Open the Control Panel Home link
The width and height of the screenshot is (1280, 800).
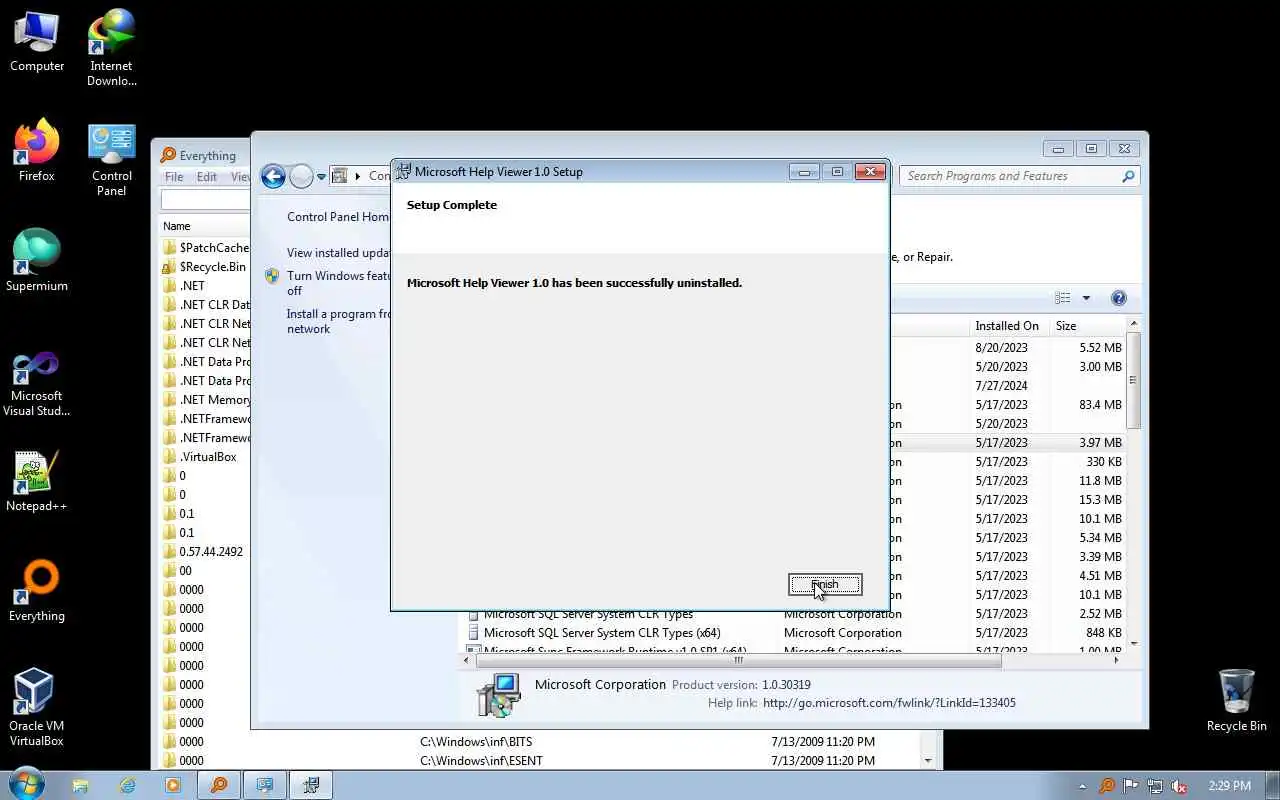click(x=338, y=217)
